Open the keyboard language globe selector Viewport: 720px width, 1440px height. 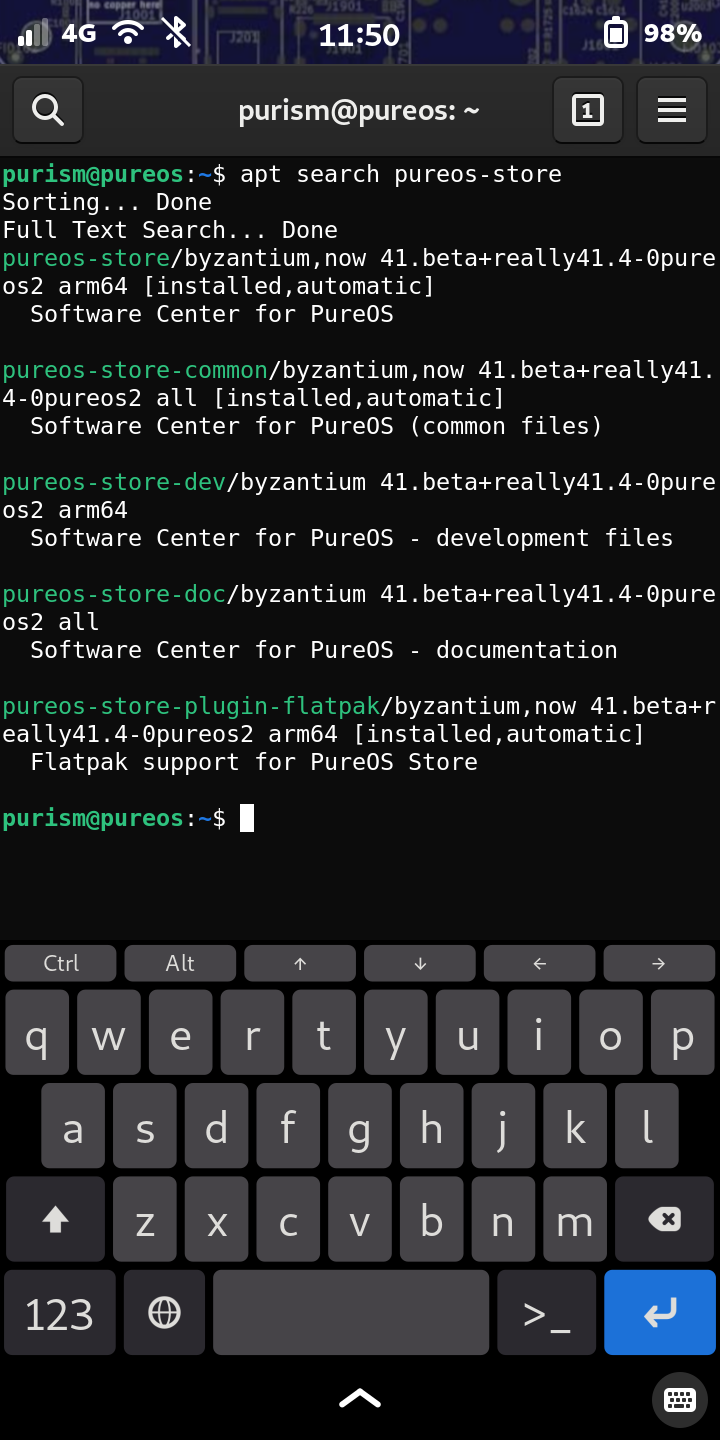(164, 1313)
